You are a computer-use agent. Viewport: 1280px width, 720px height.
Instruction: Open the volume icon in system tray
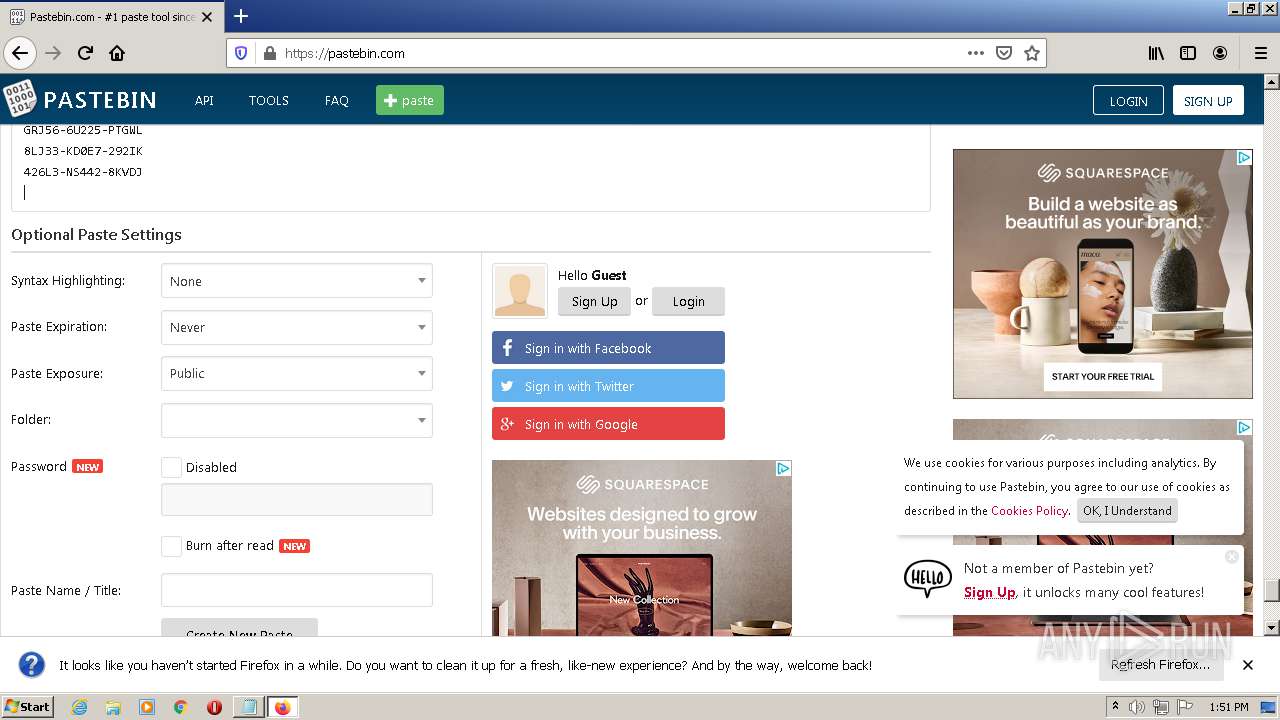[x=1137, y=707]
